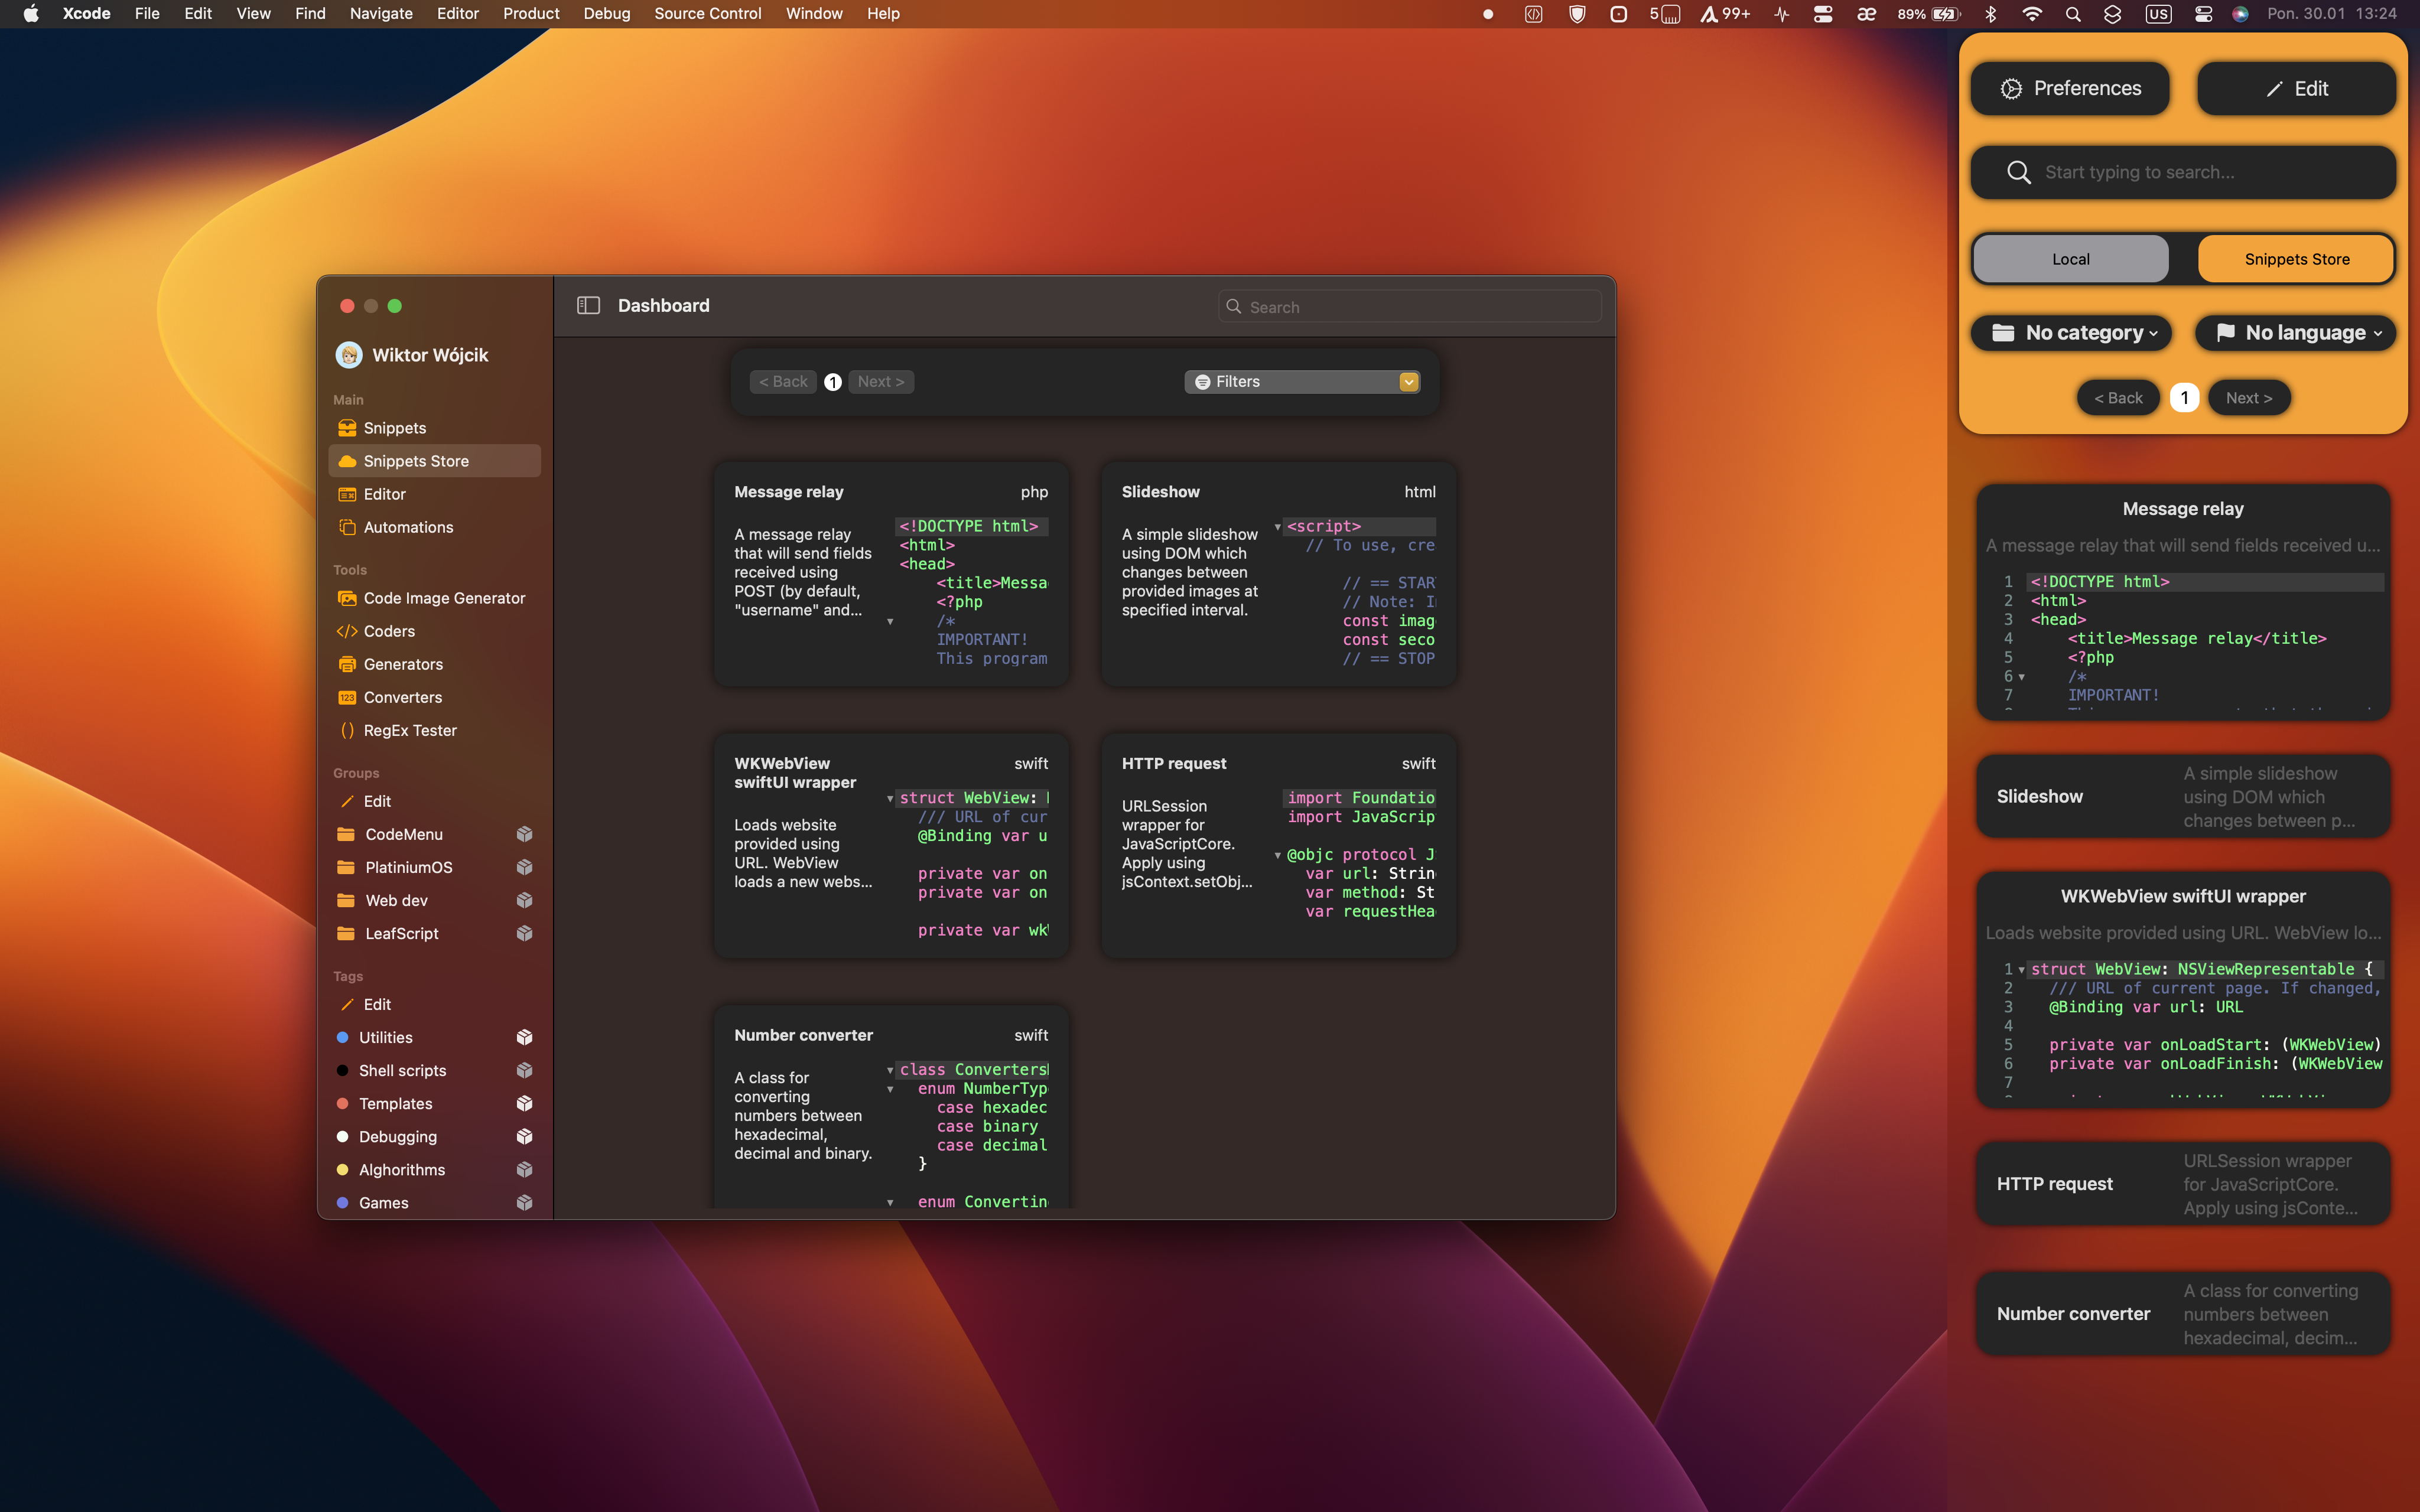The width and height of the screenshot is (2420, 1512).
Task: Click the cube icon next to LeafScript
Action: point(524,932)
